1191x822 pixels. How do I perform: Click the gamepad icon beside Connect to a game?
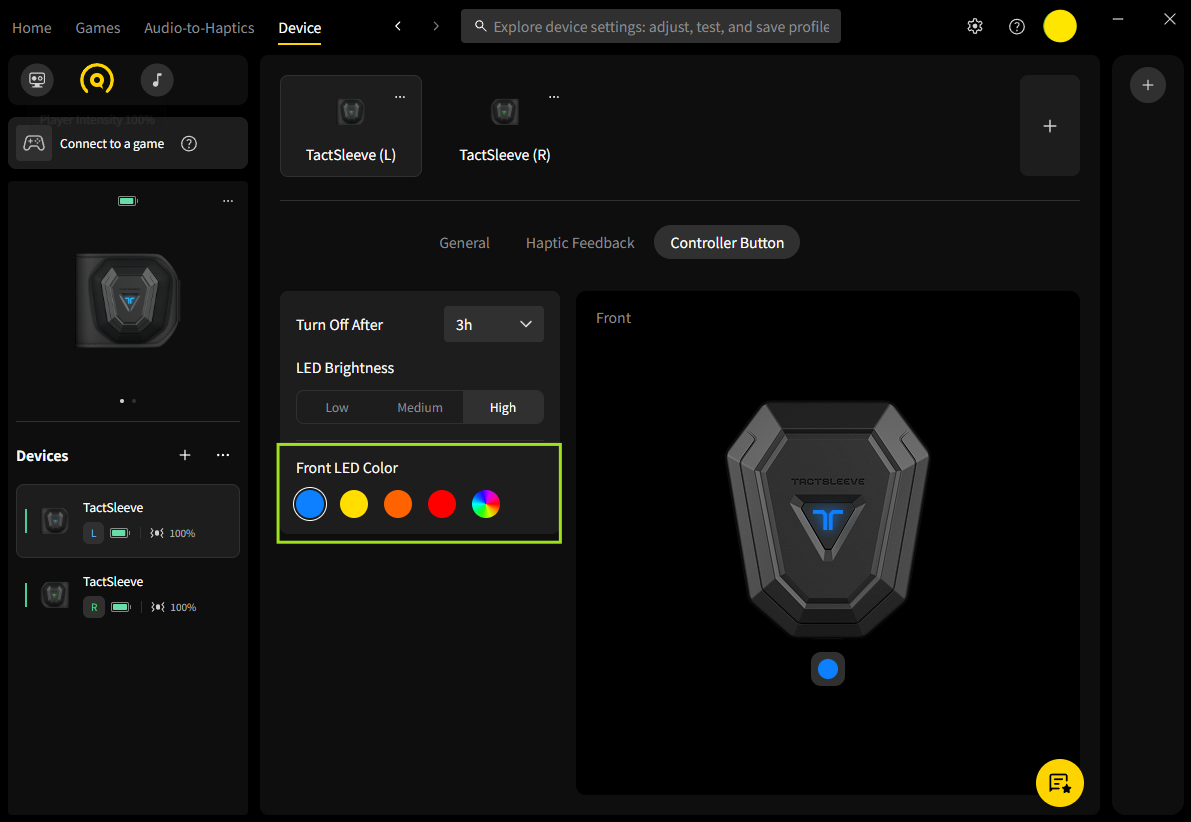tap(34, 144)
